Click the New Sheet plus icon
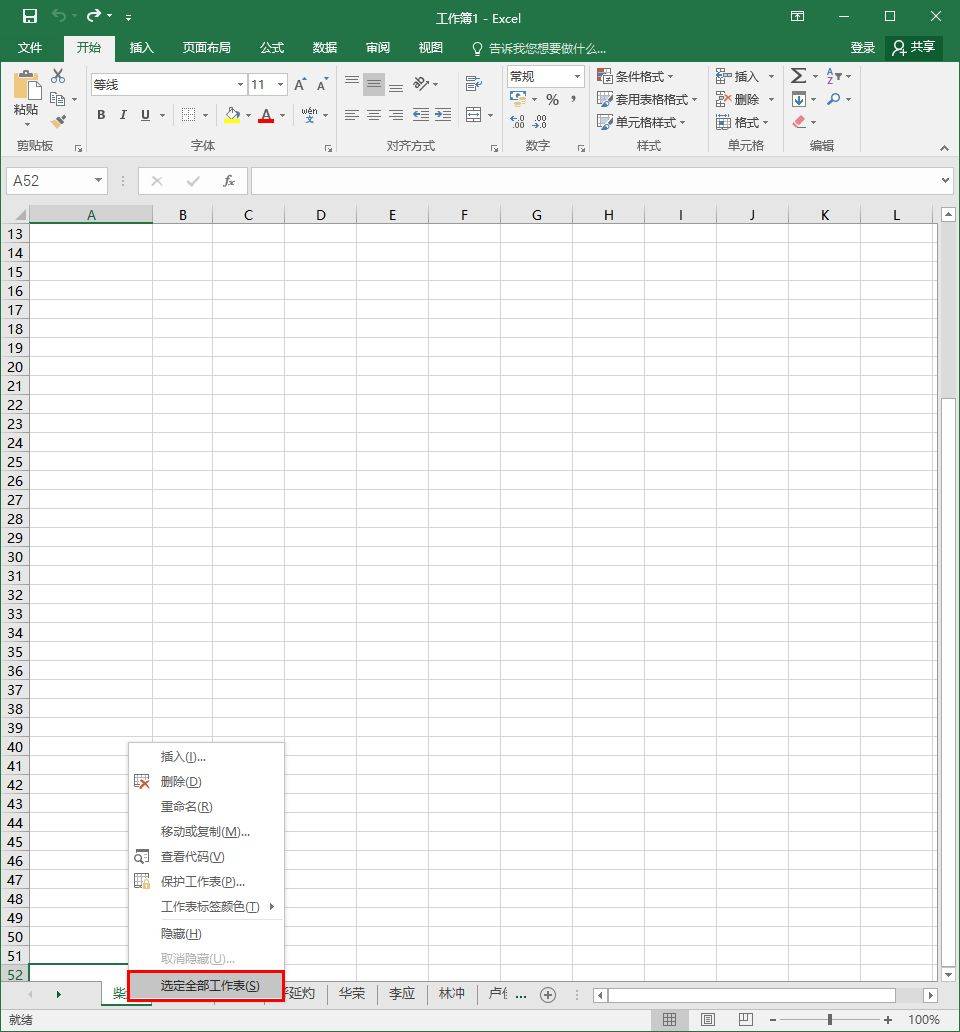This screenshot has height=1032, width=960. pos(547,994)
